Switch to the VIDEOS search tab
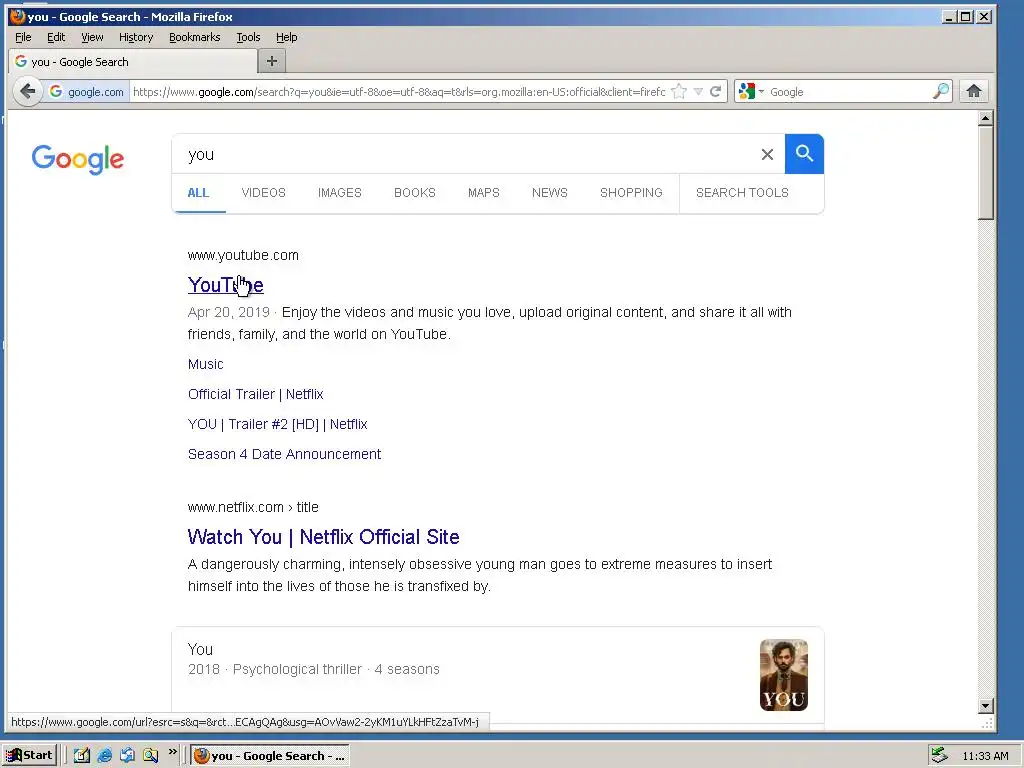The height and width of the screenshot is (768, 1024). point(263,193)
